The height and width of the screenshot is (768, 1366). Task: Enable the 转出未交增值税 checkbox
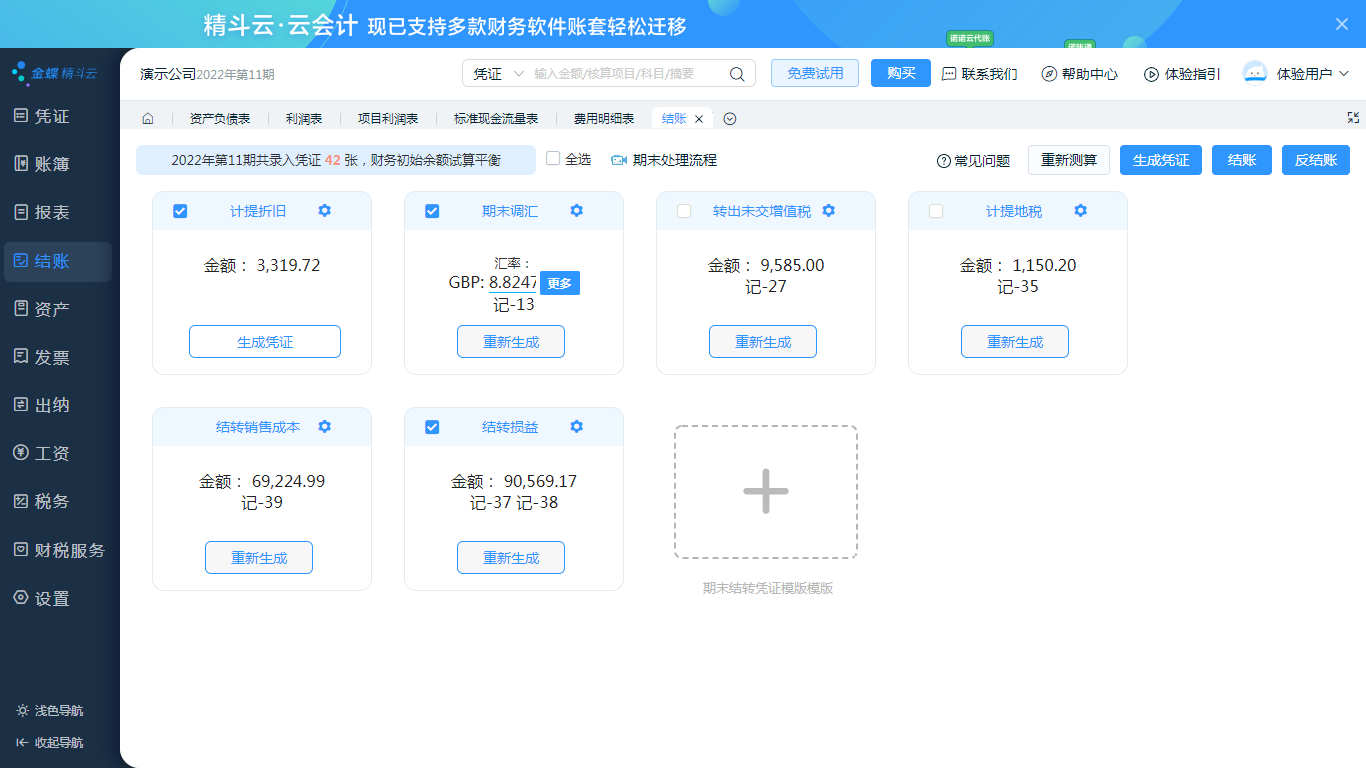[x=684, y=211]
